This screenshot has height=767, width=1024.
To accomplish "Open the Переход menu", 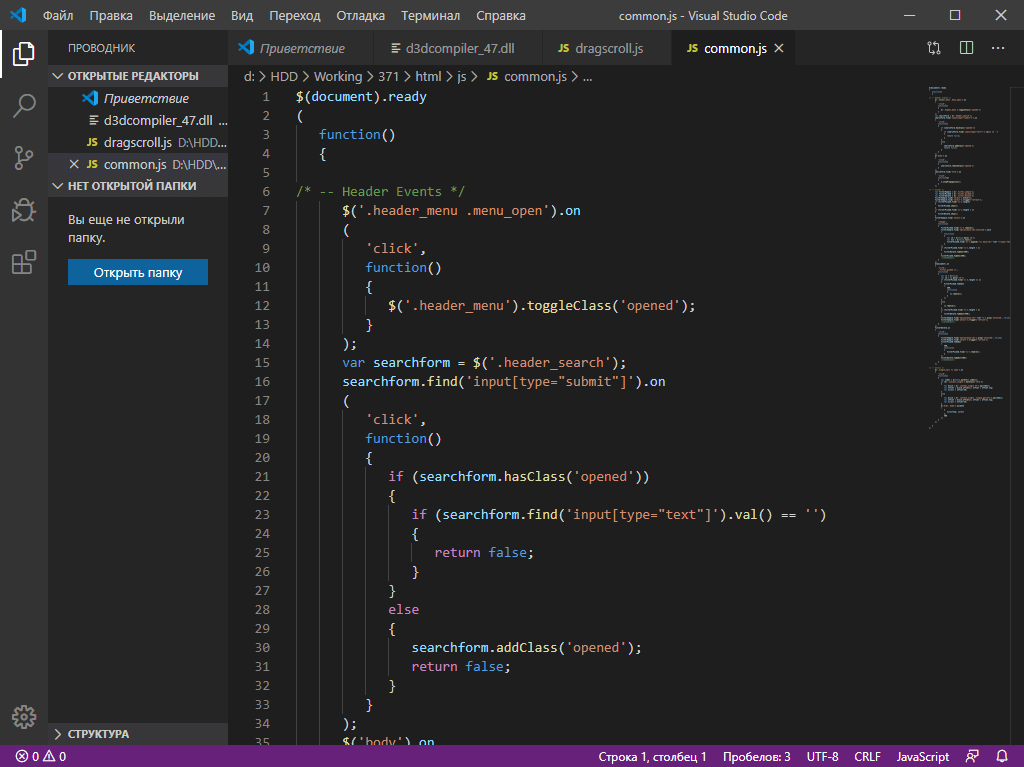I will [295, 16].
